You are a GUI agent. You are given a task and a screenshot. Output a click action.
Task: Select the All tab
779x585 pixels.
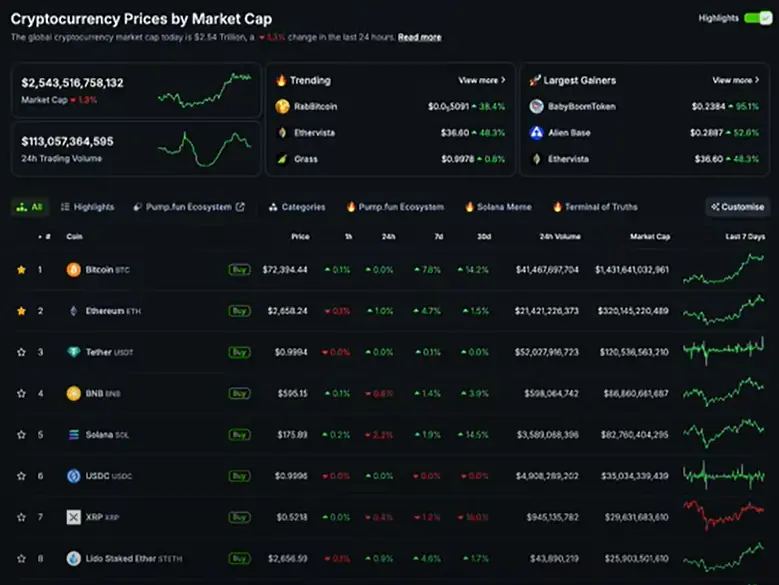pos(29,207)
